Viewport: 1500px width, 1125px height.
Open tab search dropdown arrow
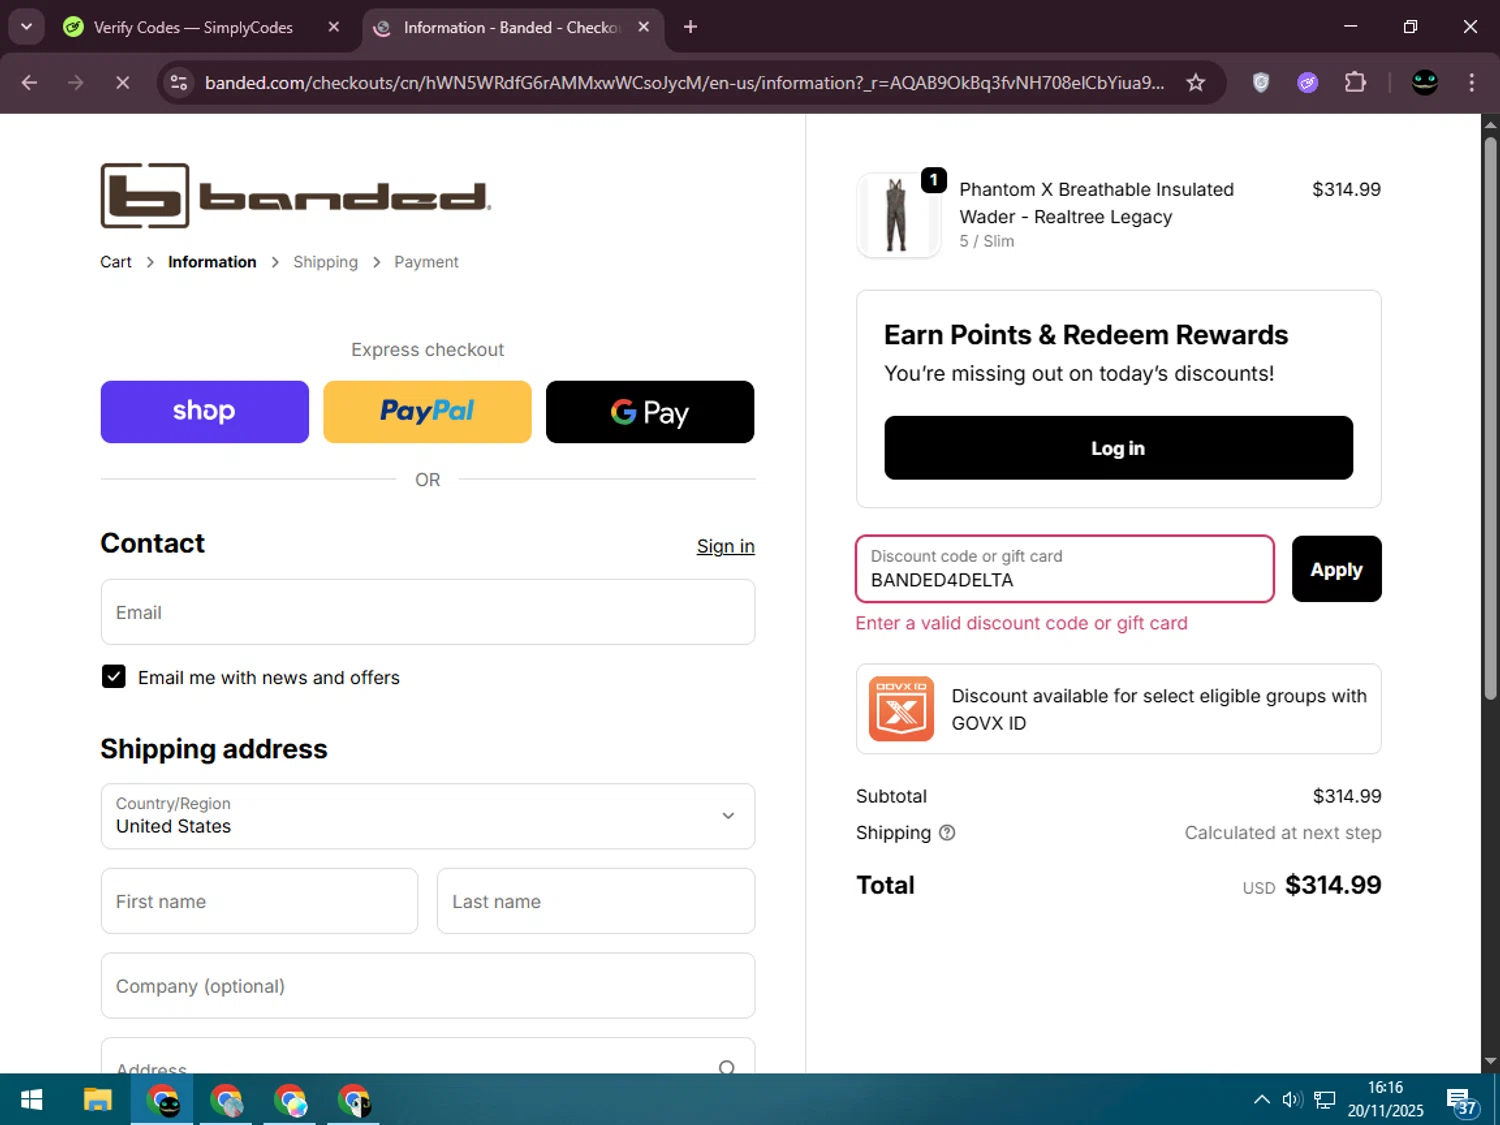click(27, 27)
